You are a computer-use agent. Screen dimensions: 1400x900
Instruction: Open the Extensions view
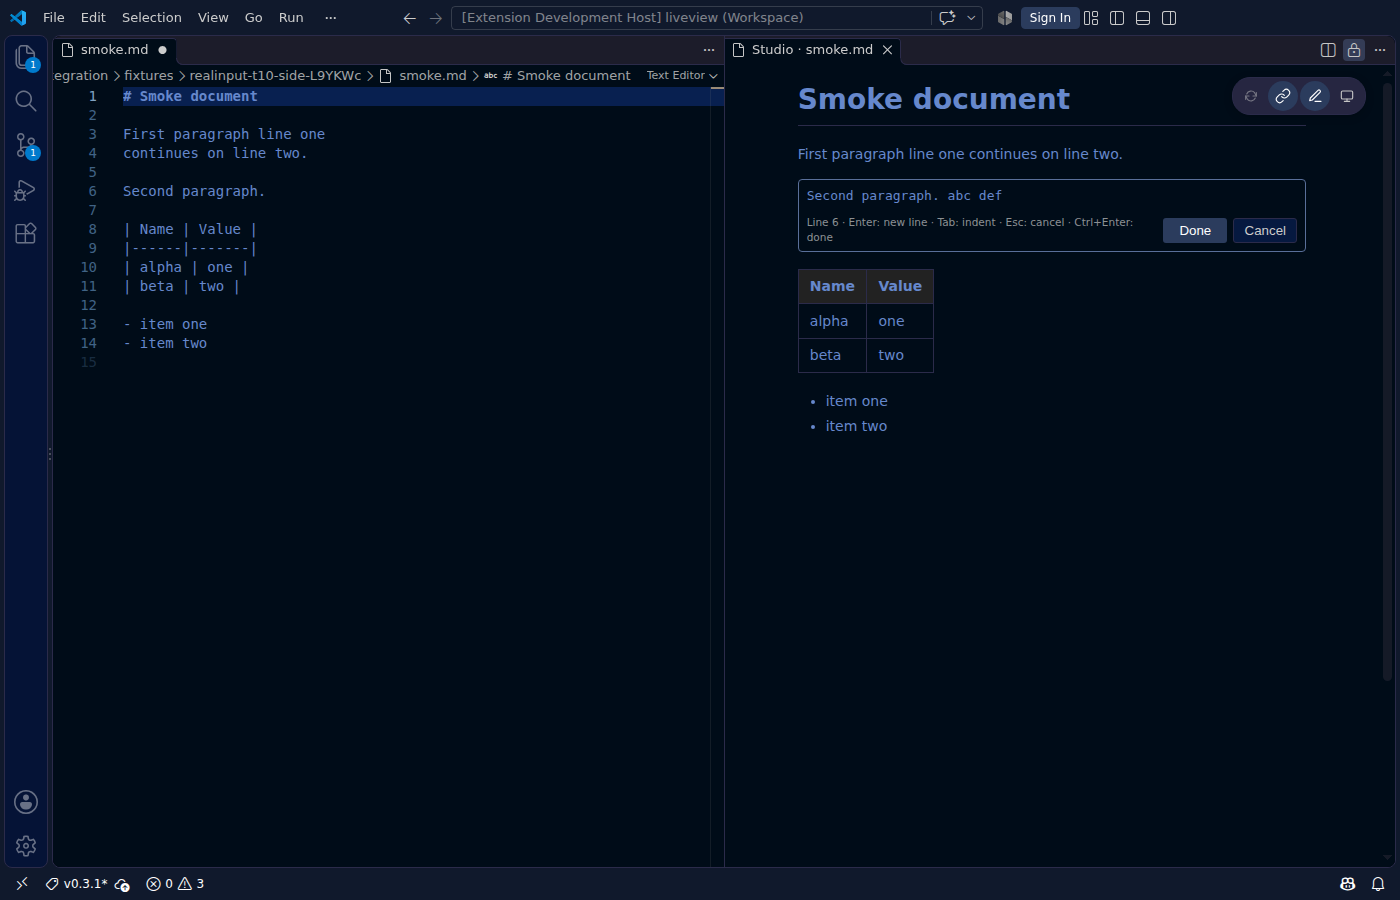26,234
